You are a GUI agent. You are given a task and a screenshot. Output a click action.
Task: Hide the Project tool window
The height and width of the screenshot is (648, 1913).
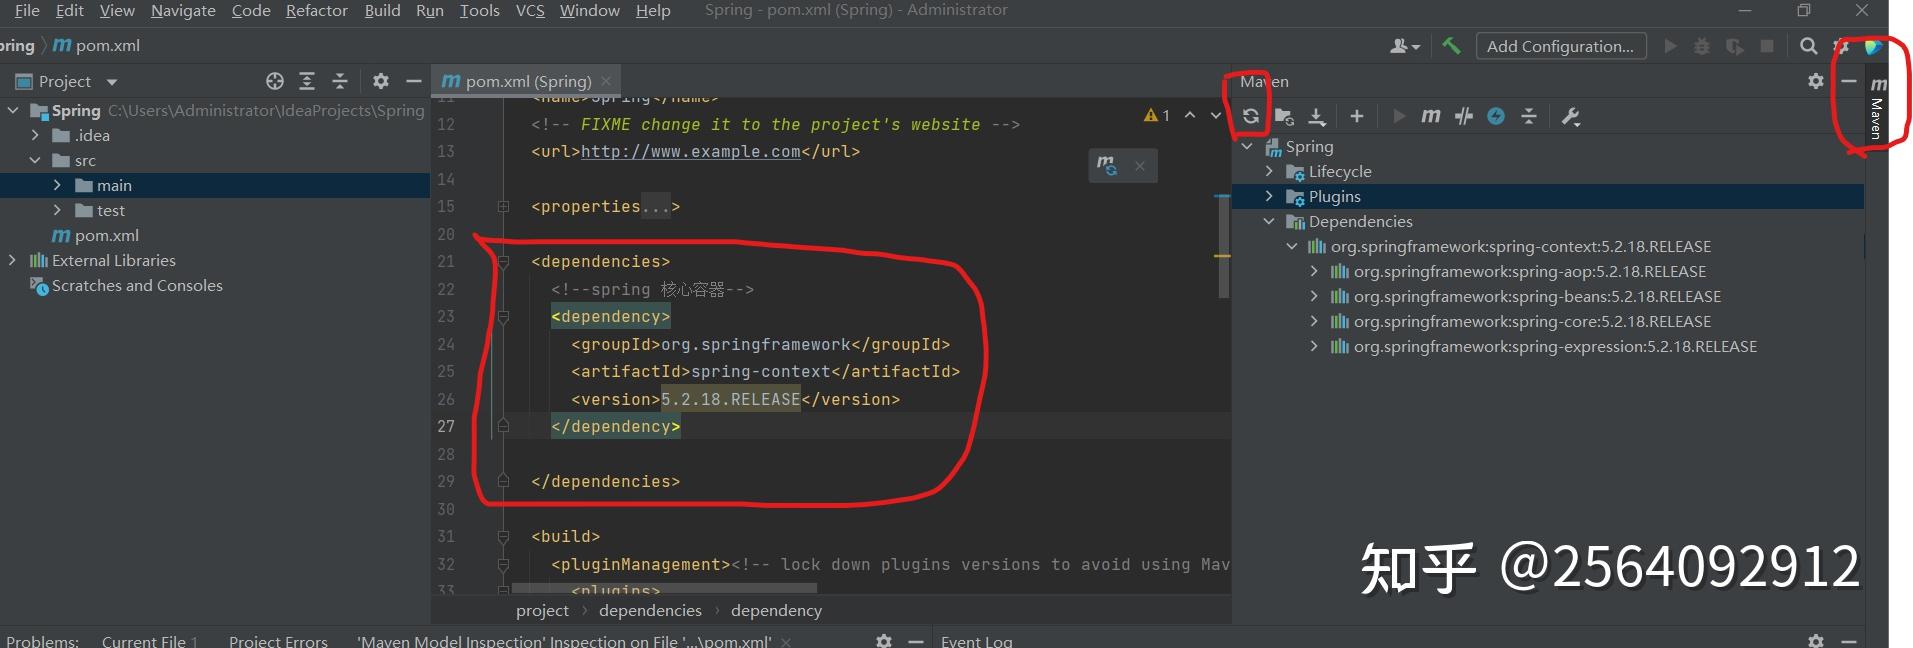click(x=413, y=81)
